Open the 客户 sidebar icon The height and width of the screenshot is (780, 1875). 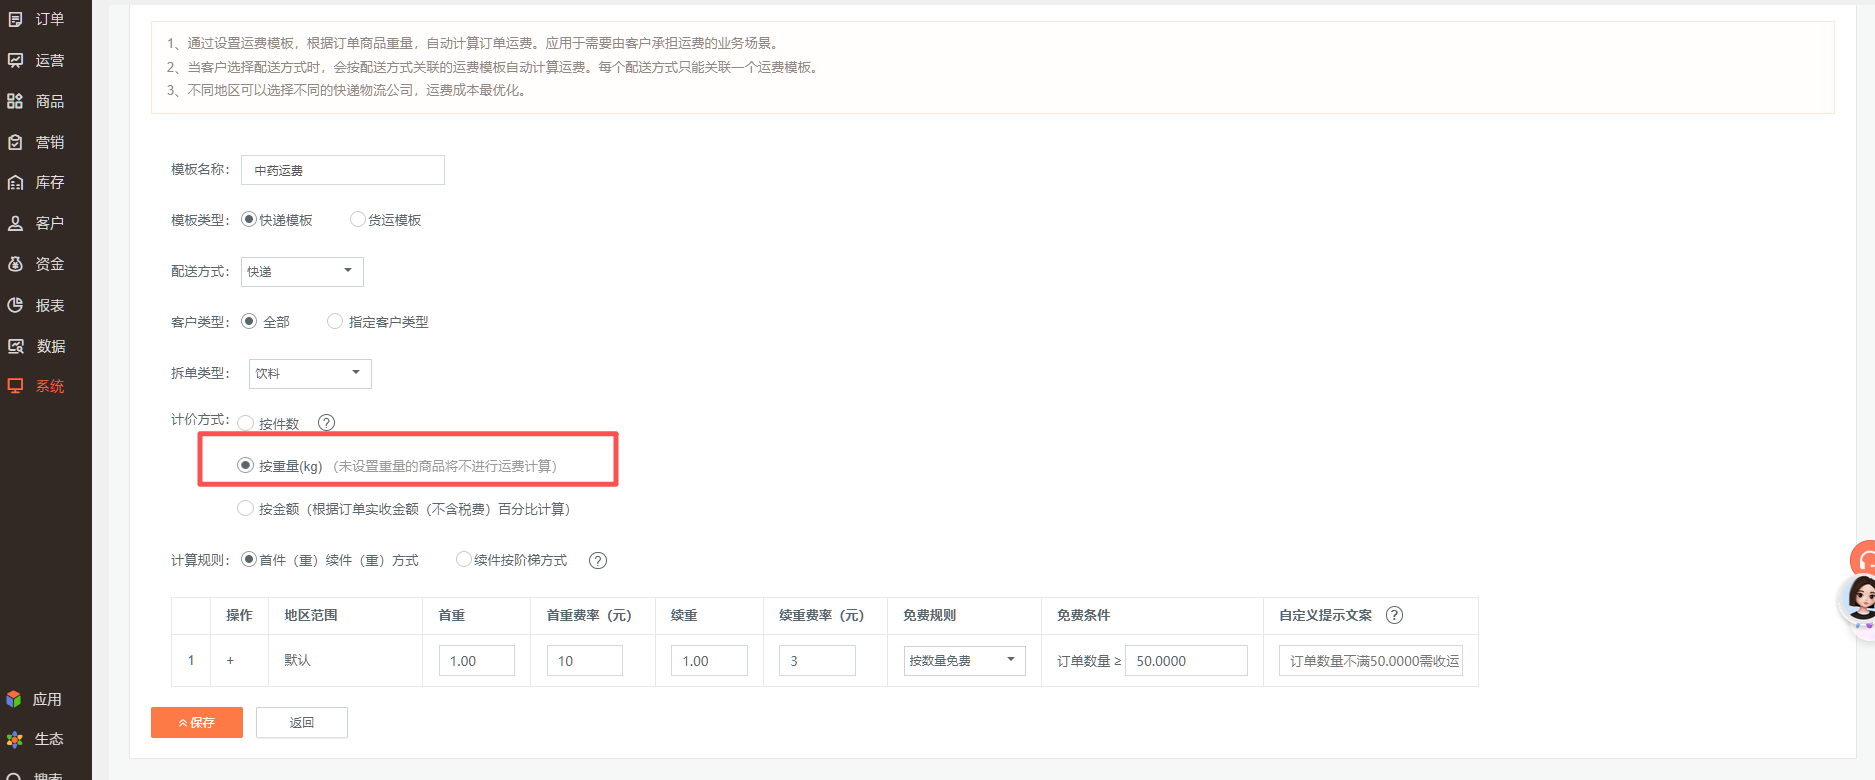(x=15, y=223)
